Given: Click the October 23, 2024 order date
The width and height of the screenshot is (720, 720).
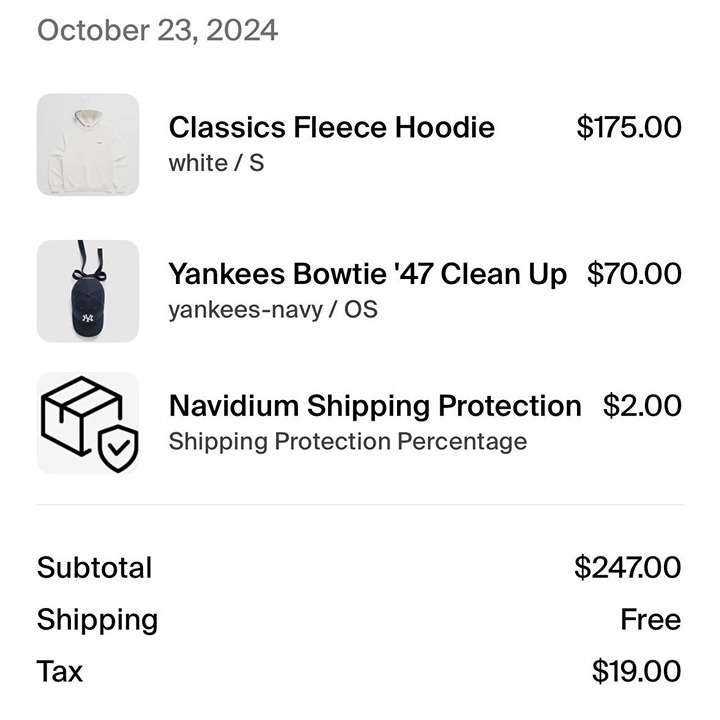Looking at the screenshot, I should pos(157,31).
